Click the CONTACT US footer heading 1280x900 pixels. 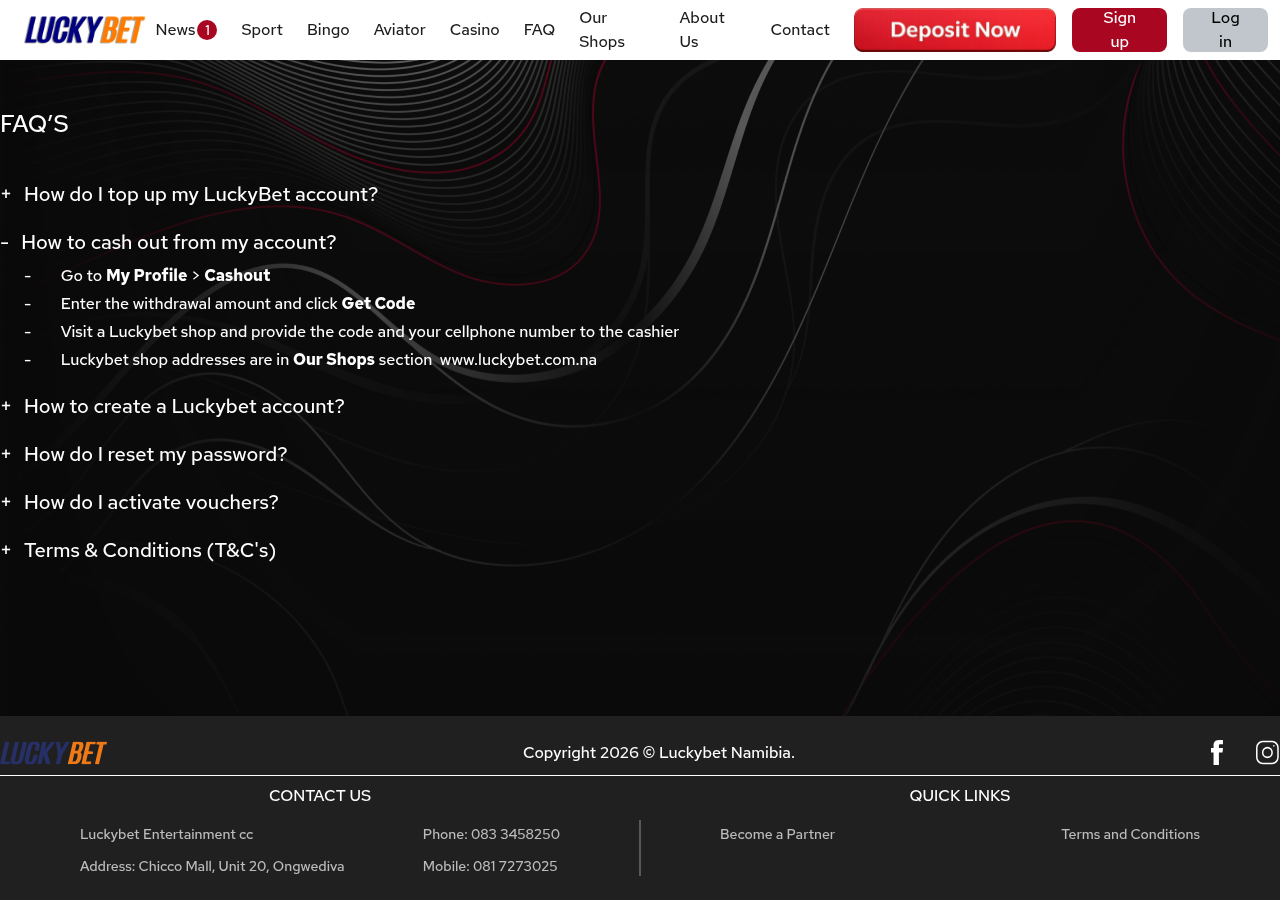coord(320,796)
